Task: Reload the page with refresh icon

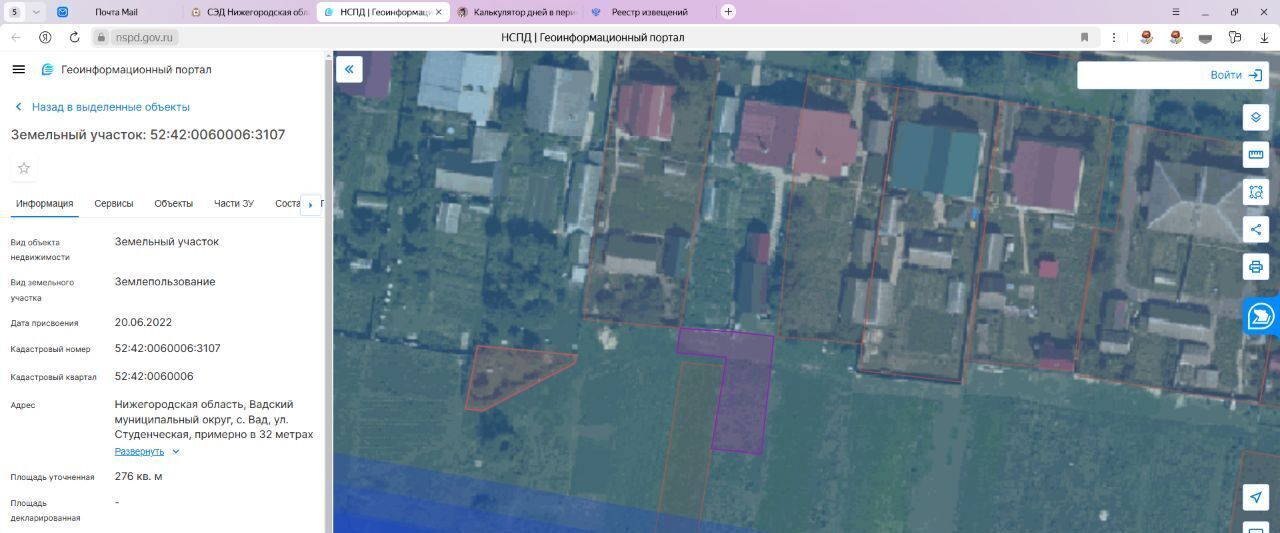Action: [74, 37]
